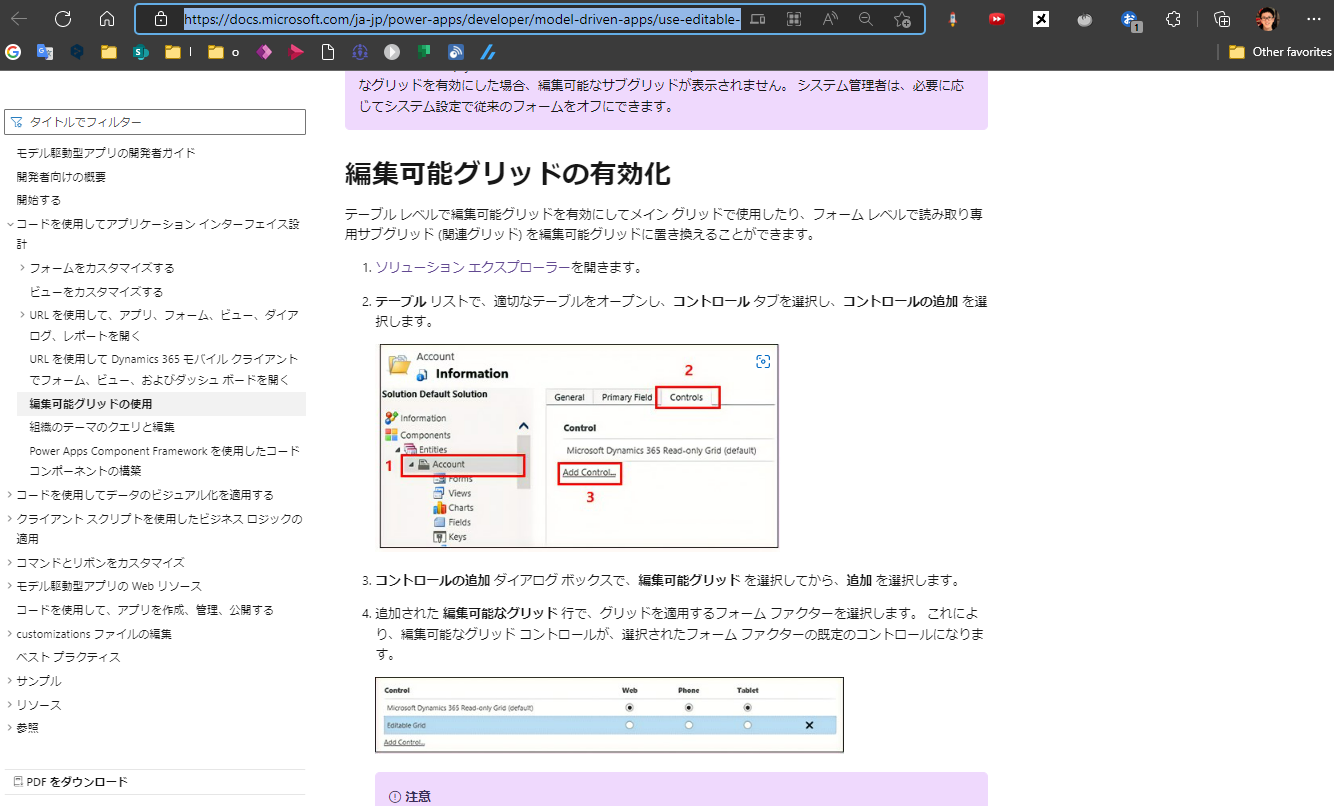Expand クライアント スクリプトを使用したビジネス ロジック node
The image size is (1334, 806).
(10, 519)
